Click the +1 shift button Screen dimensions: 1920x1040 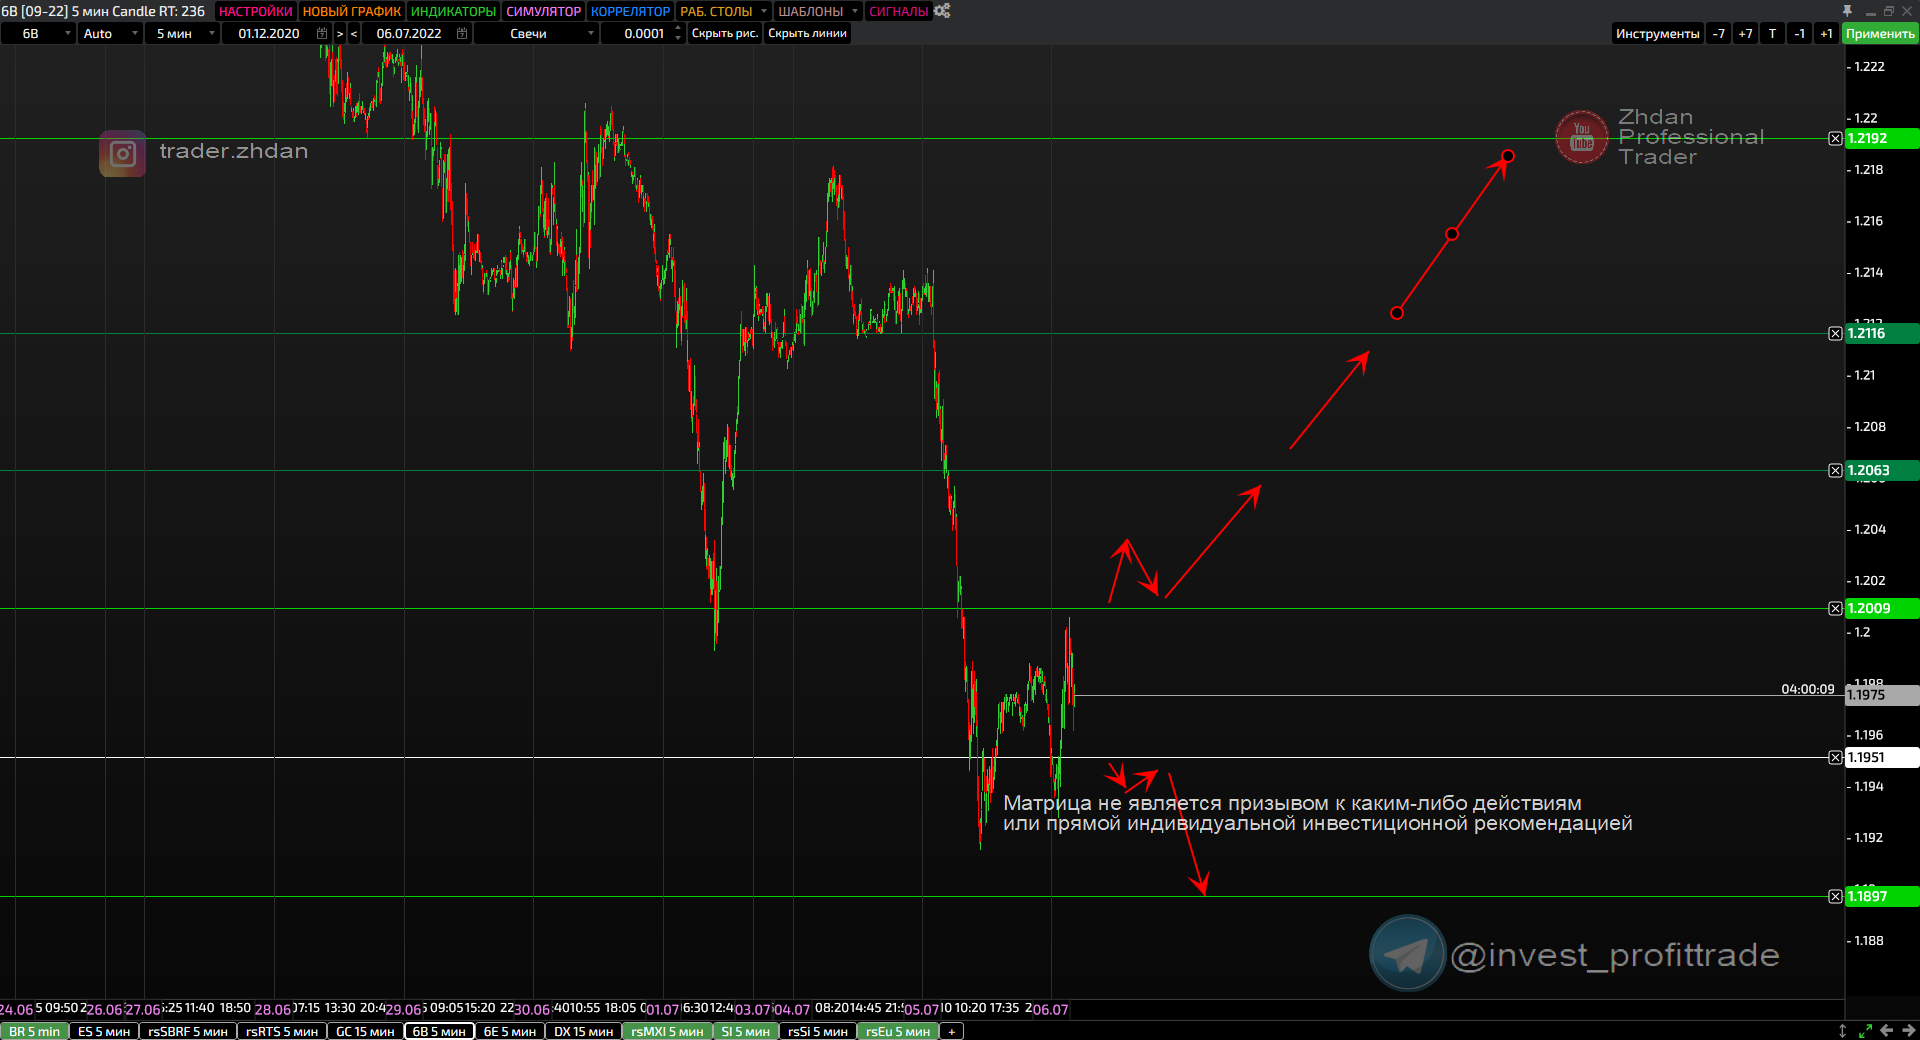point(1826,33)
